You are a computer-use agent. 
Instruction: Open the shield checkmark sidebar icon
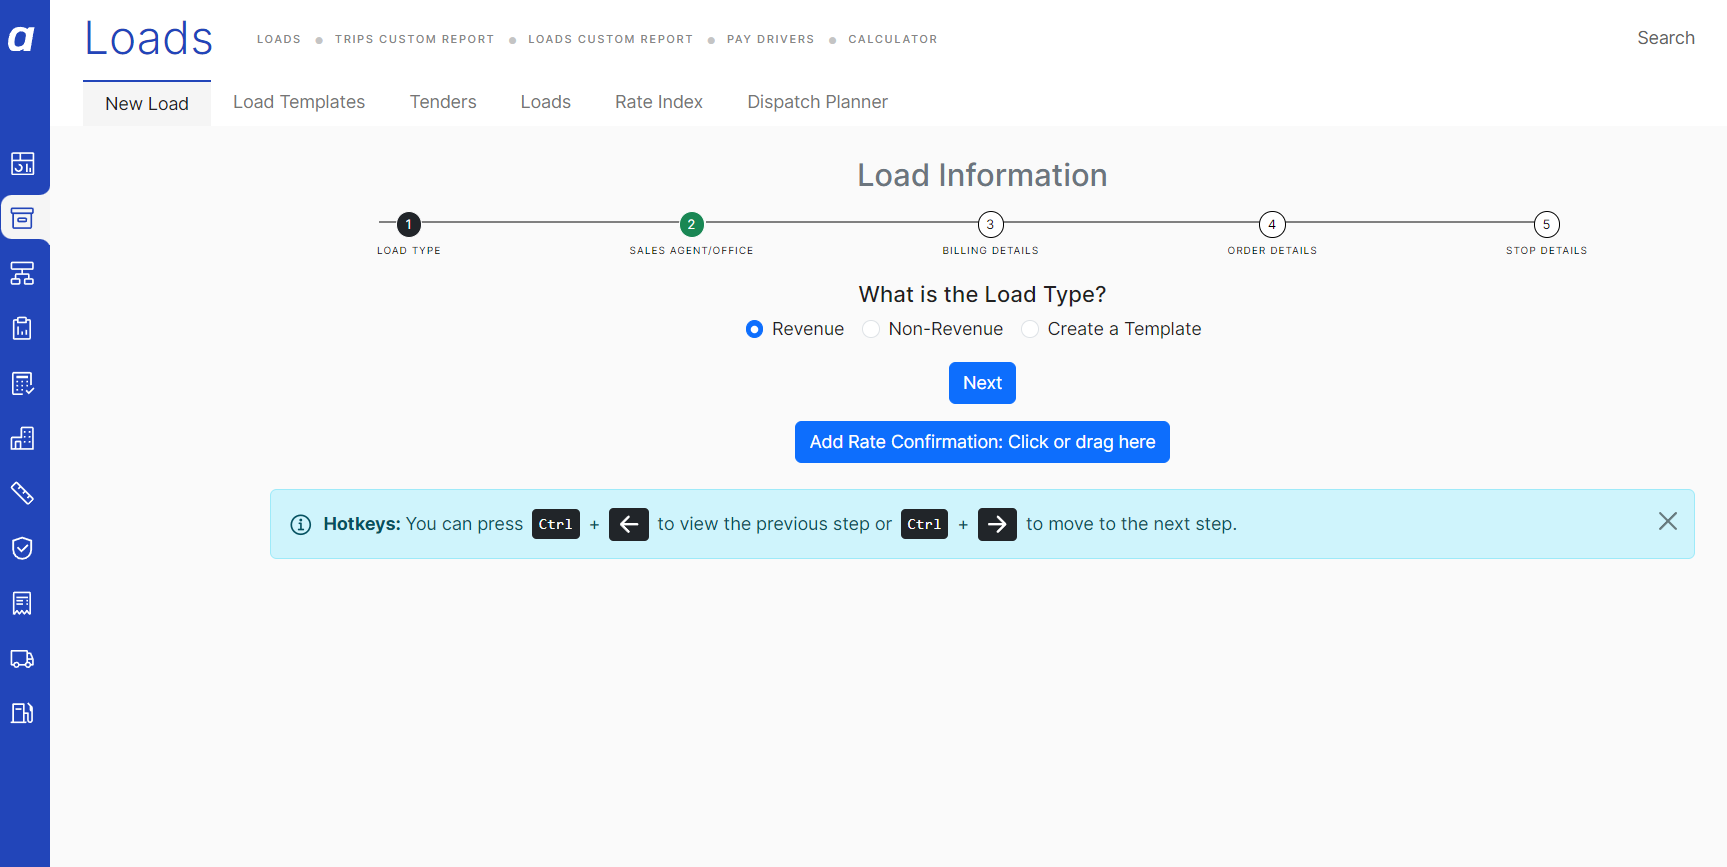pyautogui.click(x=22, y=548)
